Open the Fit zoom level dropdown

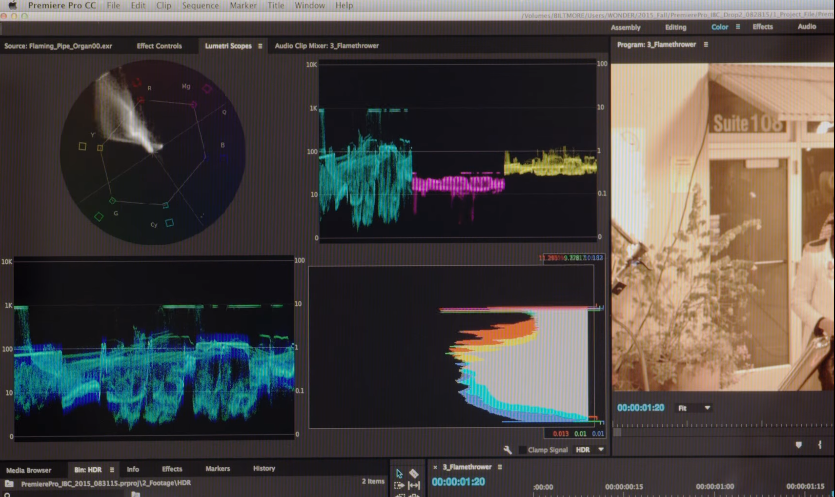[x=694, y=408]
